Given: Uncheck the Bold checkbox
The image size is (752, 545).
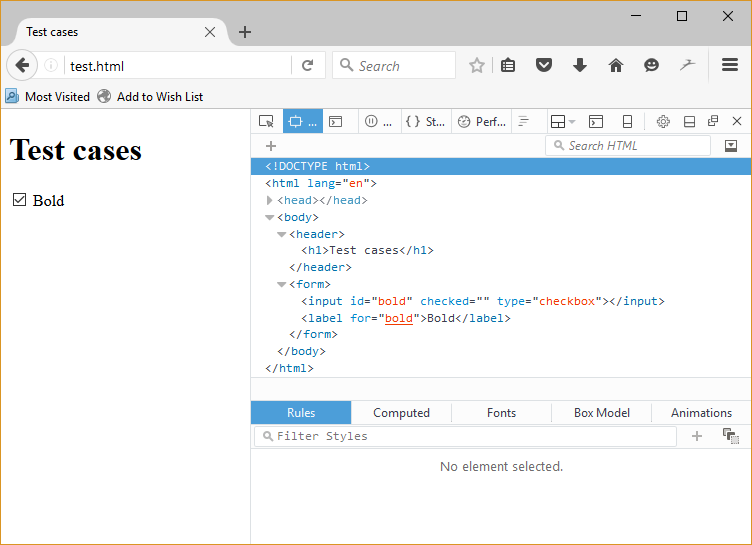Looking at the screenshot, I should click(19, 200).
